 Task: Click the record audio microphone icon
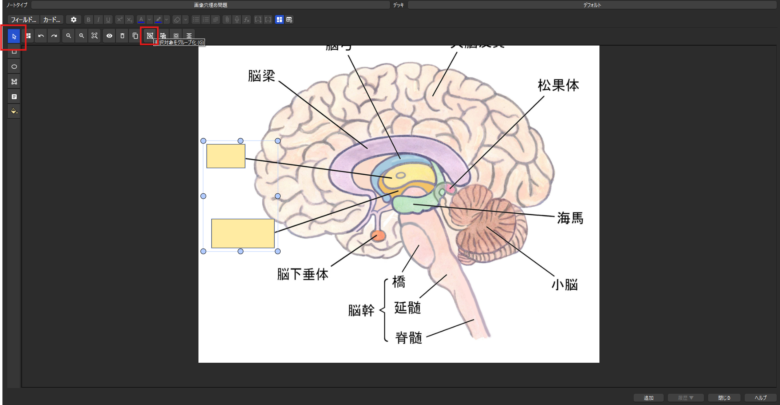[237, 19]
